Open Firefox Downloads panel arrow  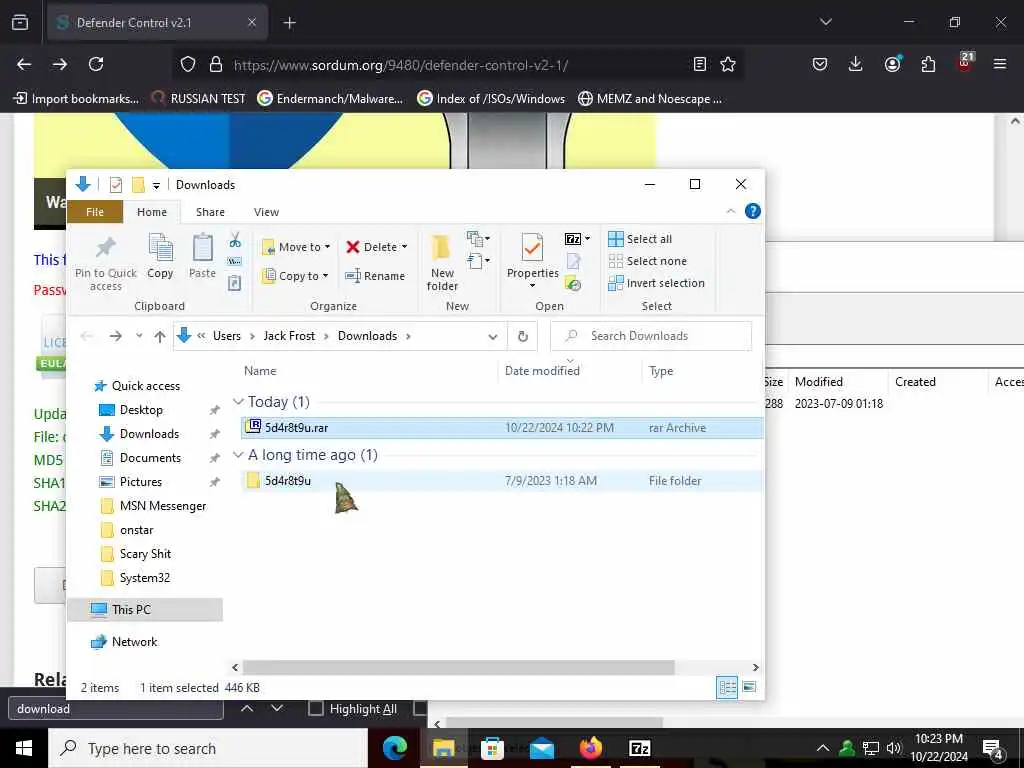pos(856,64)
